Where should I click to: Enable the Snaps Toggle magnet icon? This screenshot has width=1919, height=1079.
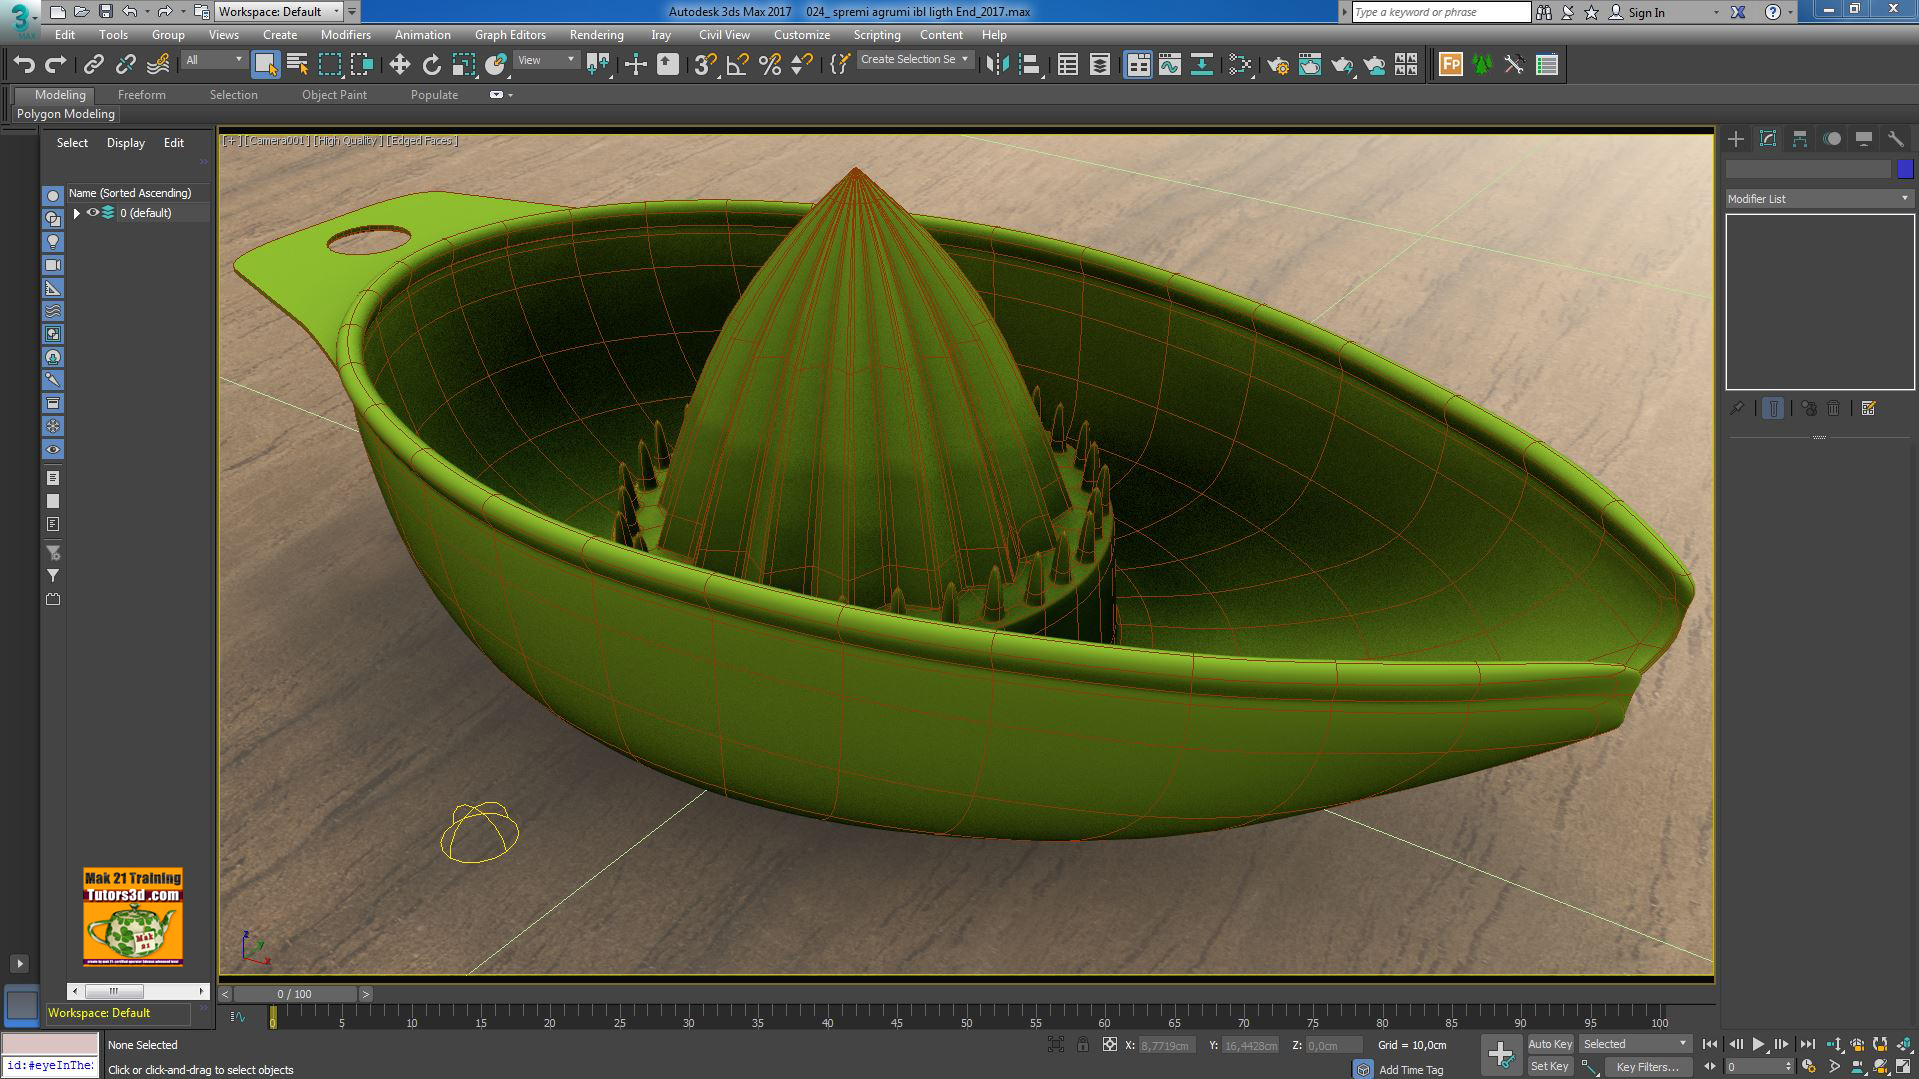(703, 63)
